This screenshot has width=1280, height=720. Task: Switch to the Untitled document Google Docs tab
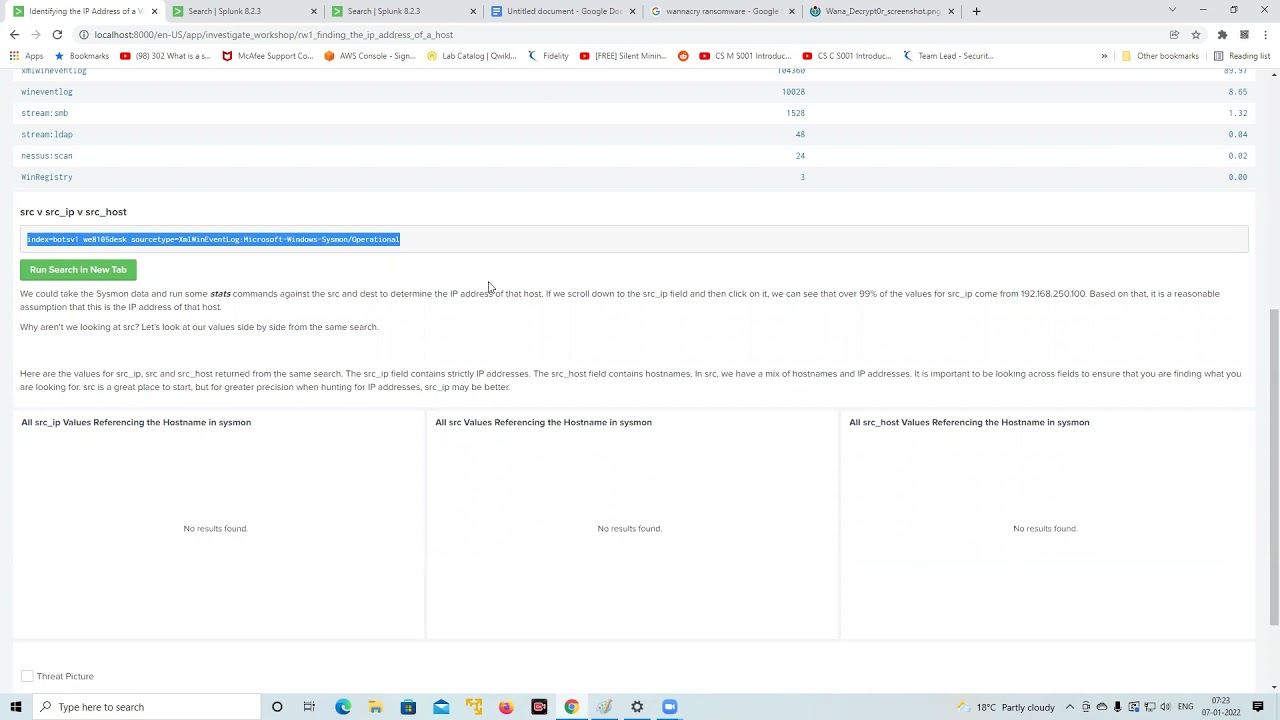pyautogui.click(x=563, y=11)
